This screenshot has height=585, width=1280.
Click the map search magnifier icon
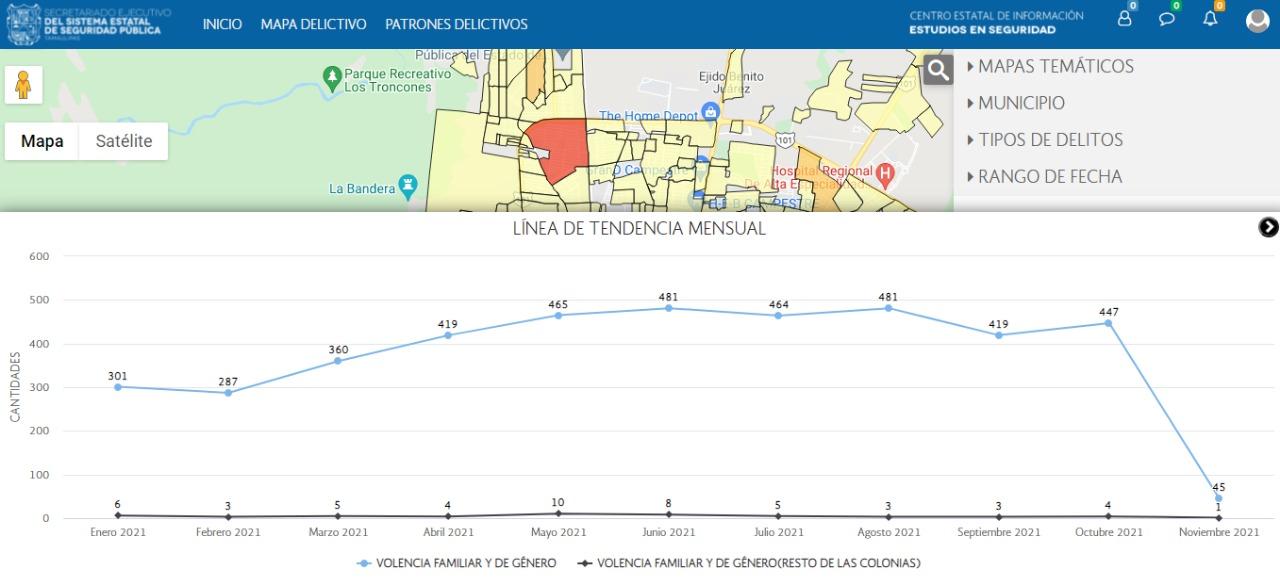coord(937,69)
